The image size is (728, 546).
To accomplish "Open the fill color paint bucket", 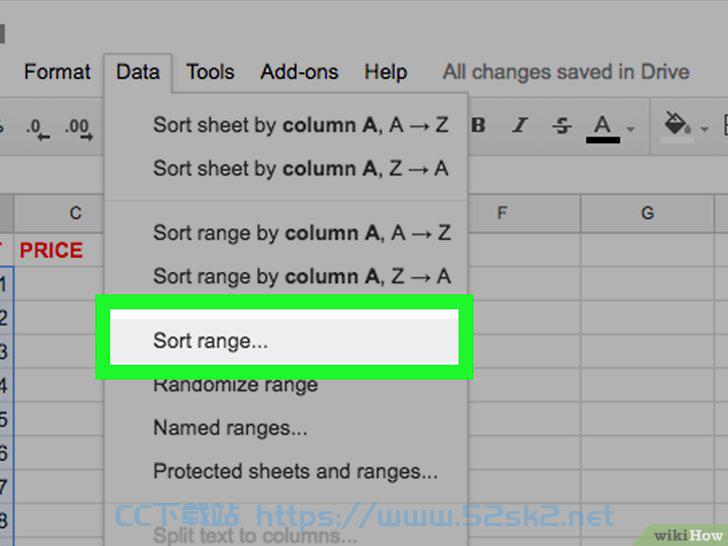I will tap(677, 125).
